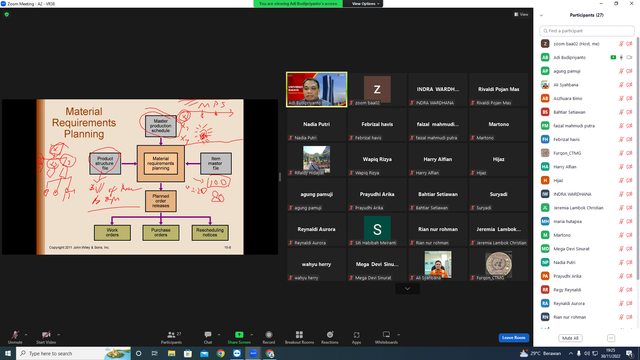The image size is (640, 360).
Task: Open the notification center icon
Action: click(630, 353)
